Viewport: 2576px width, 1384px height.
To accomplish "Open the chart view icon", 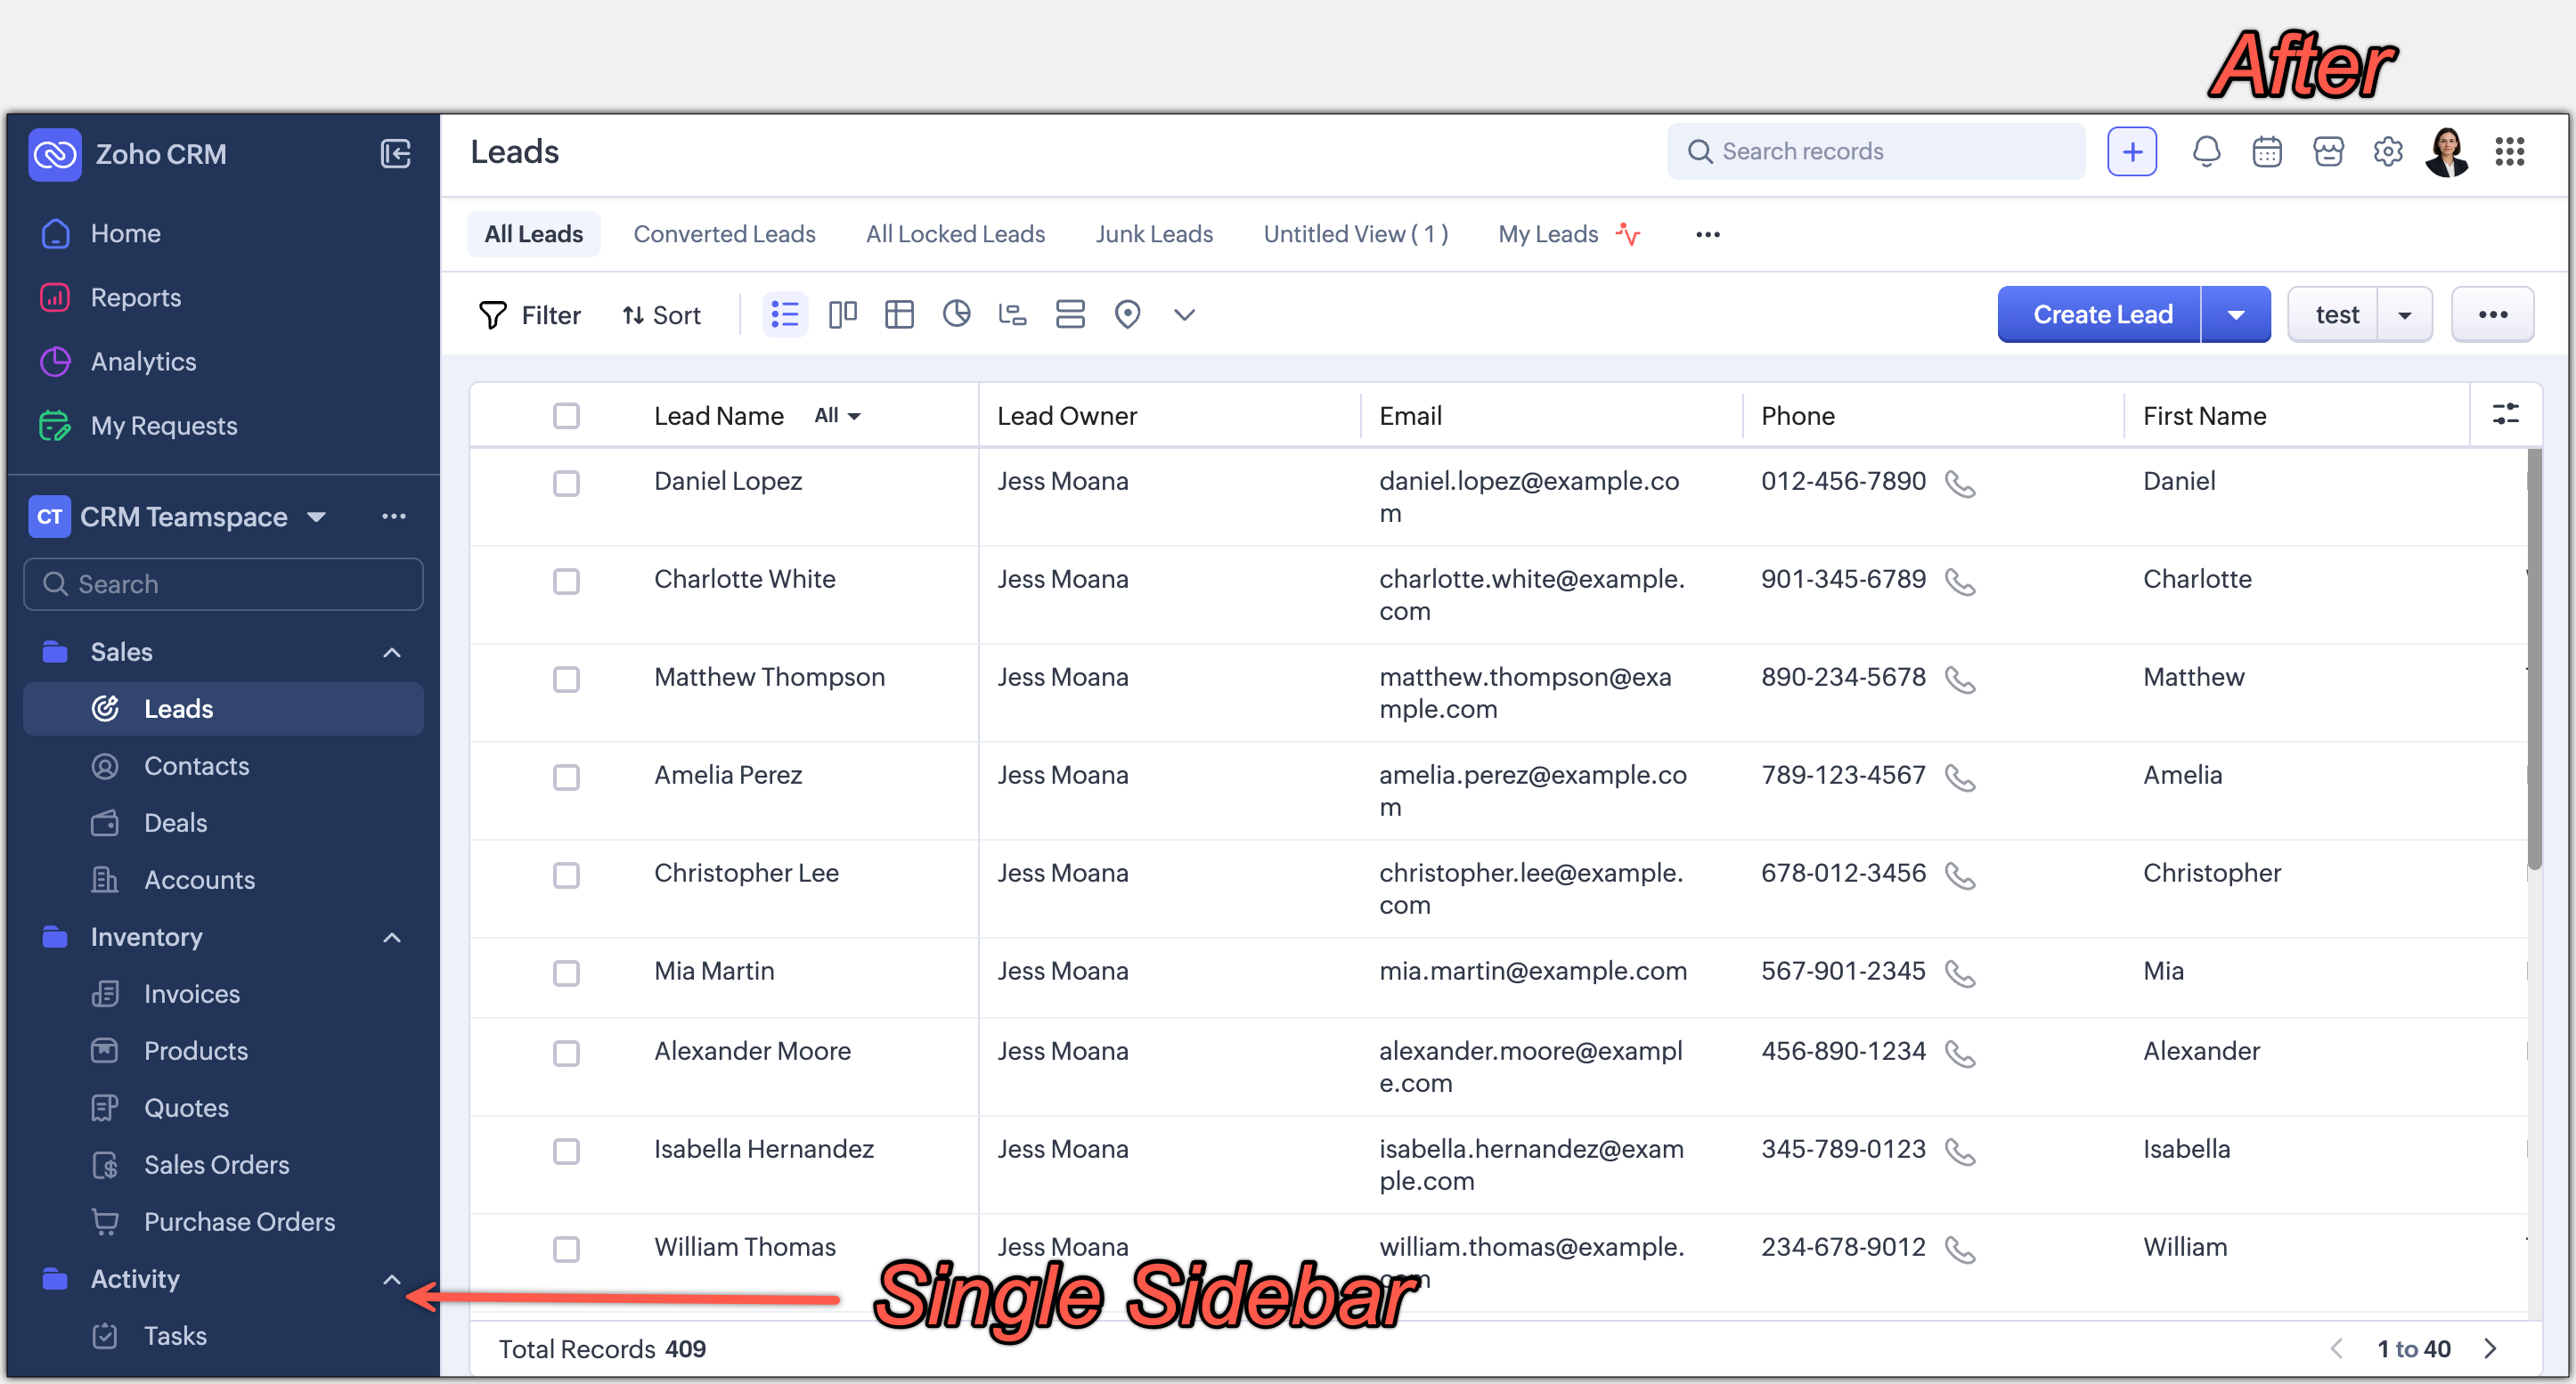I will [956, 315].
